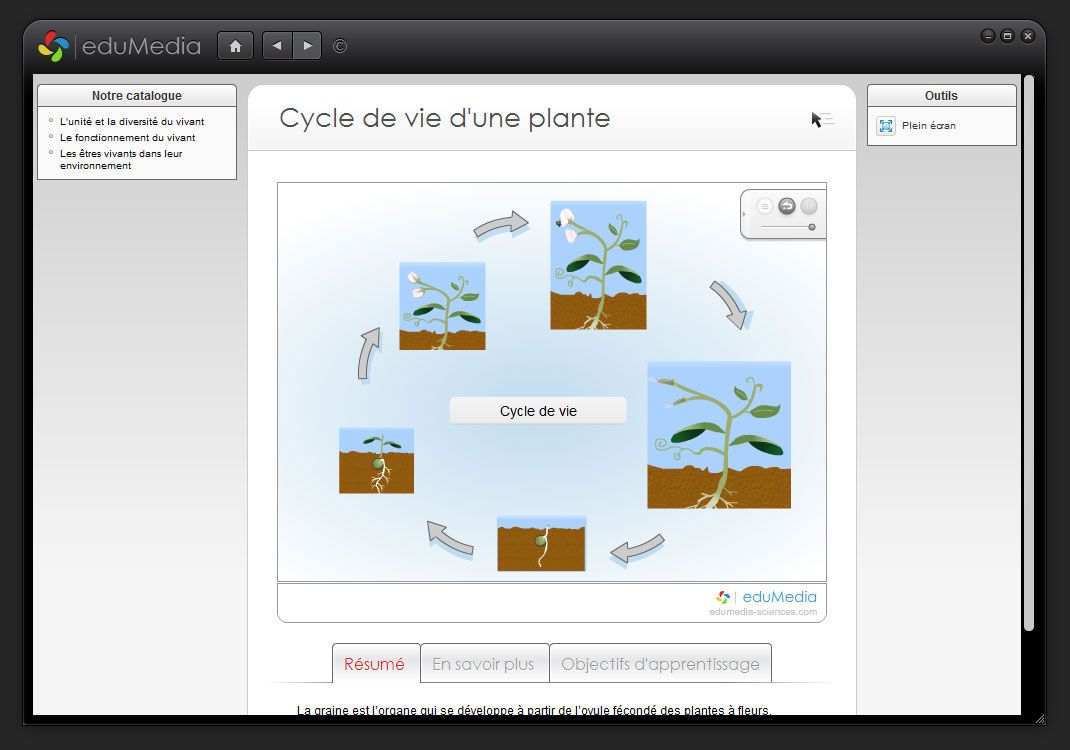Image resolution: width=1070 pixels, height=750 pixels.
Task: Click the animation speed slider handle
Action: coord(812,227)
